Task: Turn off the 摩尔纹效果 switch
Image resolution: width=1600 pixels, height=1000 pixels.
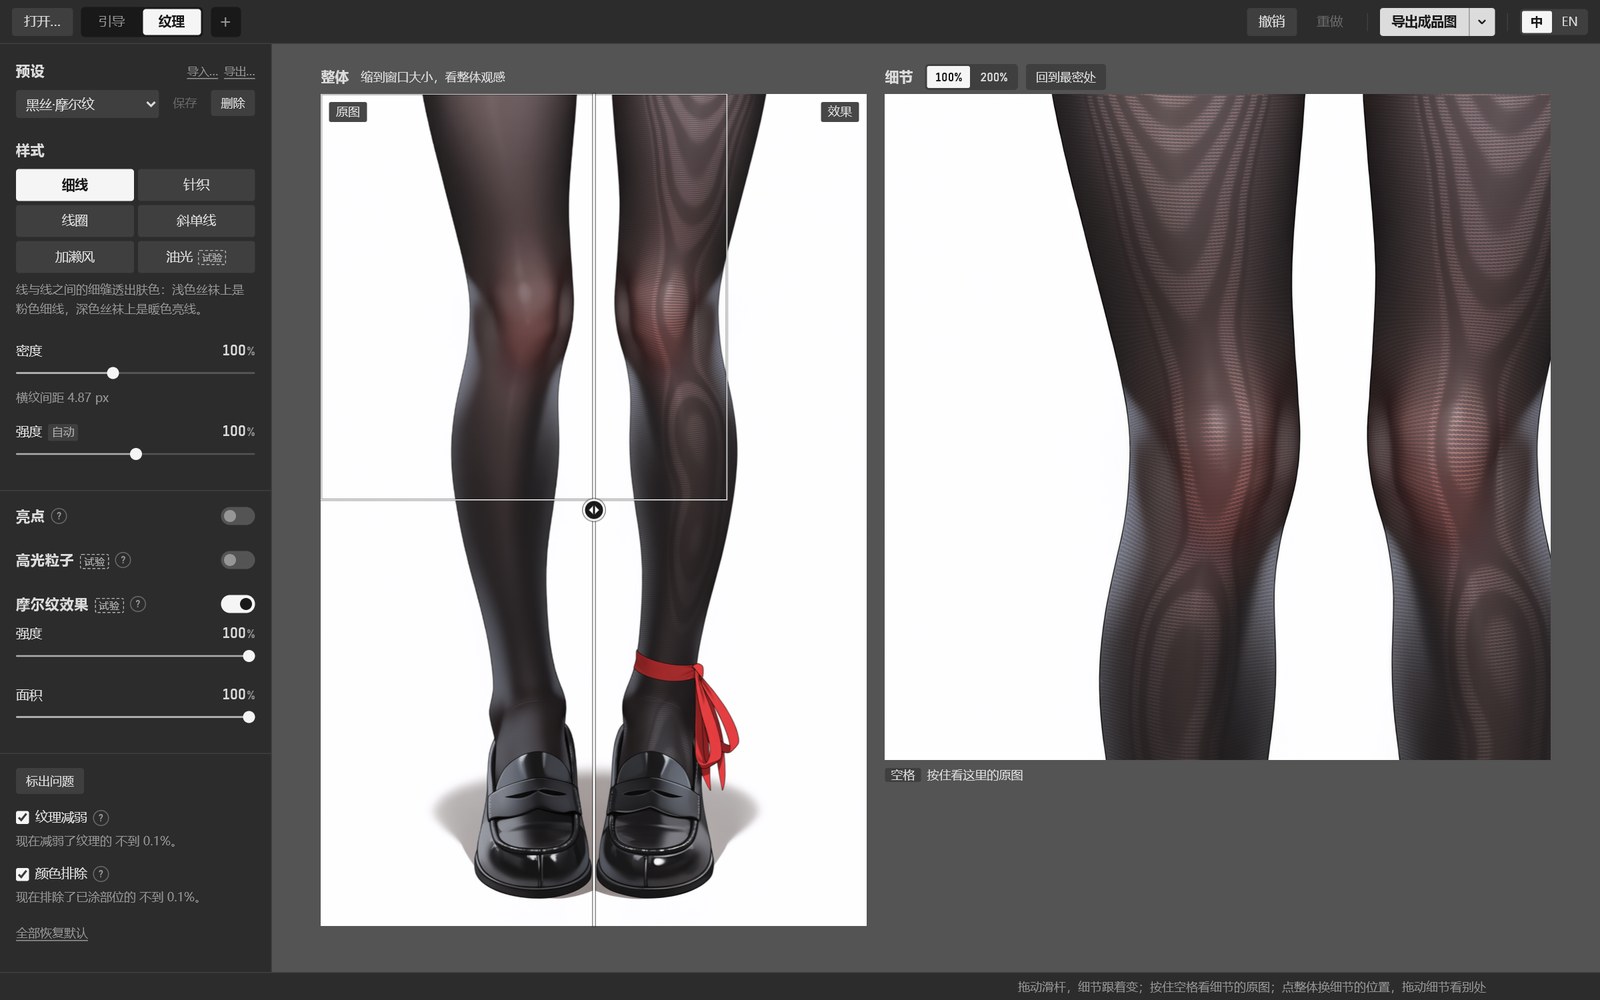Action: point(238,604)
